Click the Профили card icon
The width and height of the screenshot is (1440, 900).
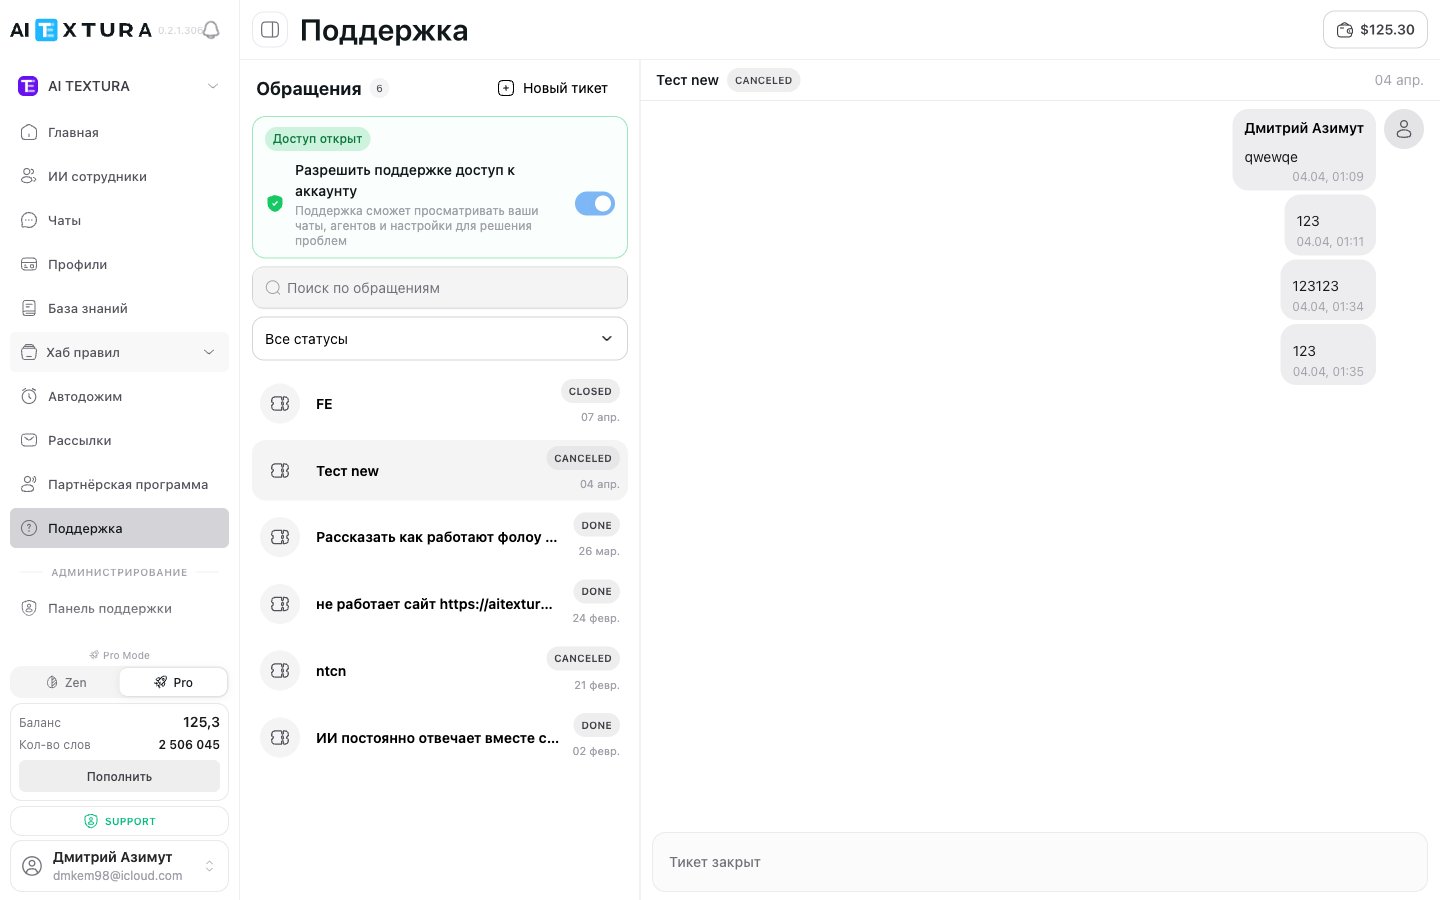(x=29, y=264)
